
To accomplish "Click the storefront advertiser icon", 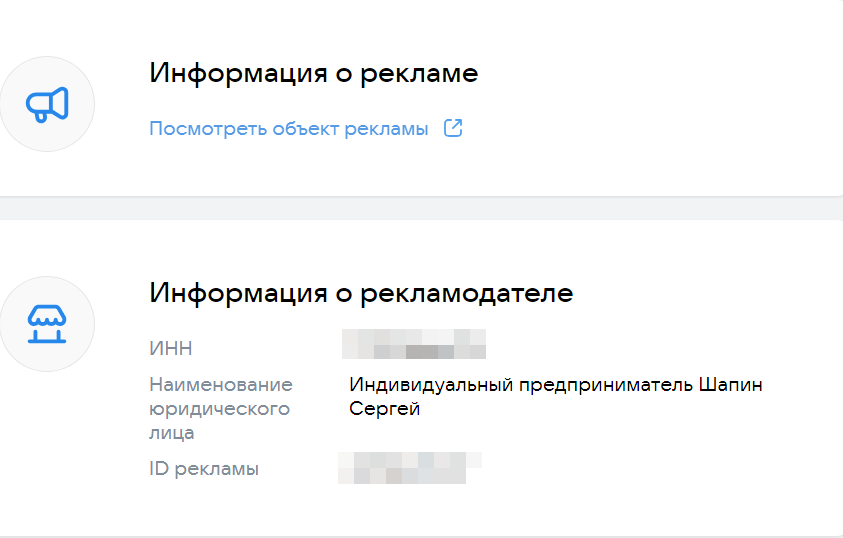I will coord(47,324).
